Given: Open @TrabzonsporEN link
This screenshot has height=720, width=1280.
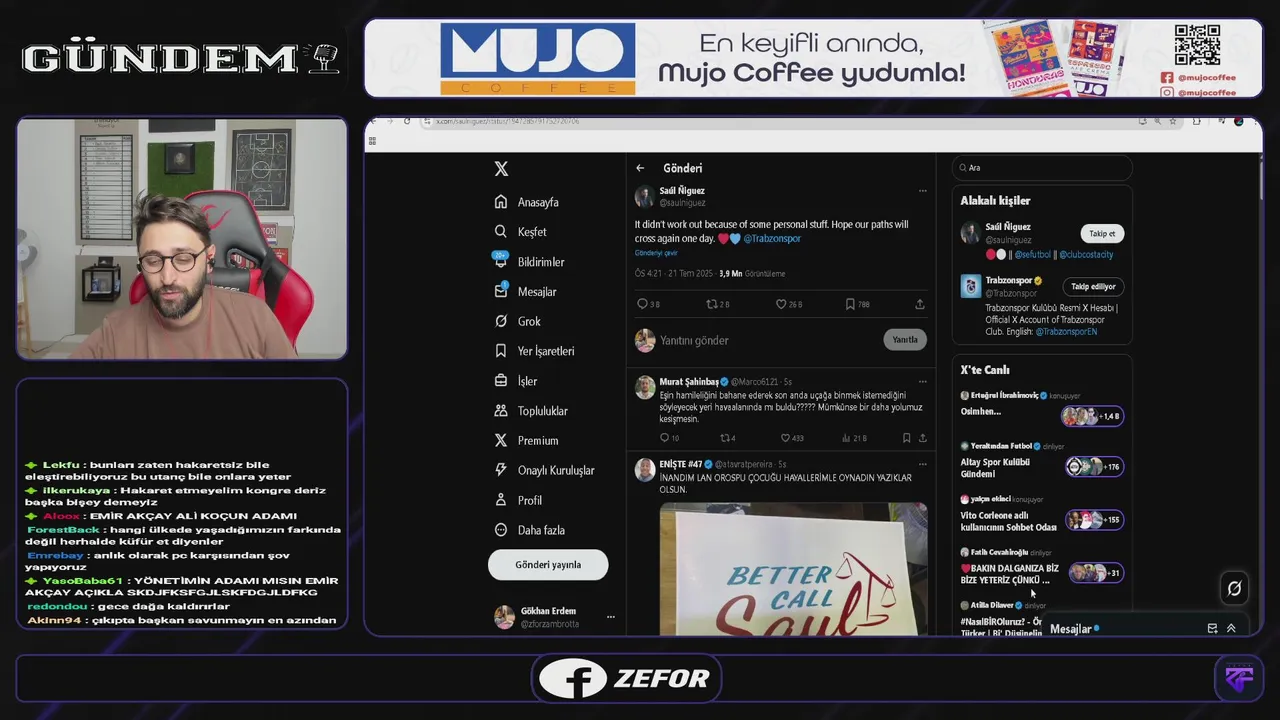Looking at the screenshot, I should pyautogui.click(x=1066, y=331).
